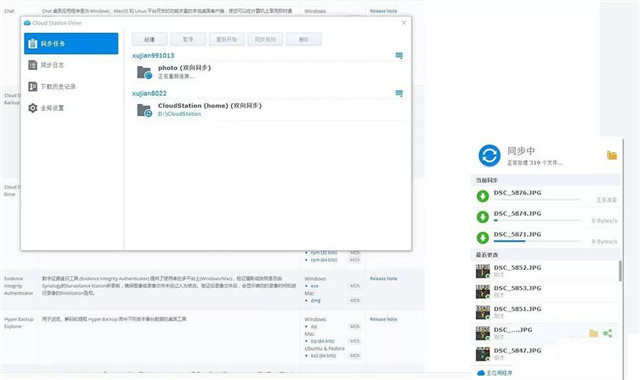The height and width of the screenshot is (380, 640).
Task: Open Release Note link for Chat row
Action: click(x=383, y=11)
